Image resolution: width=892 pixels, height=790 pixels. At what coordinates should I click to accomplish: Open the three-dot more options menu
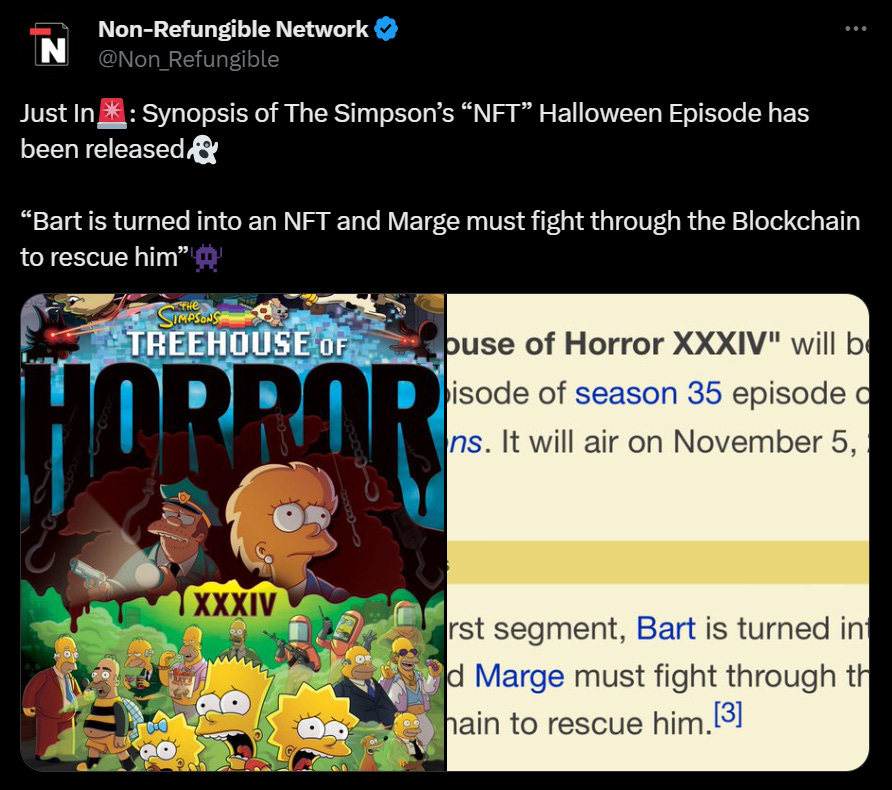click(856, 28)
